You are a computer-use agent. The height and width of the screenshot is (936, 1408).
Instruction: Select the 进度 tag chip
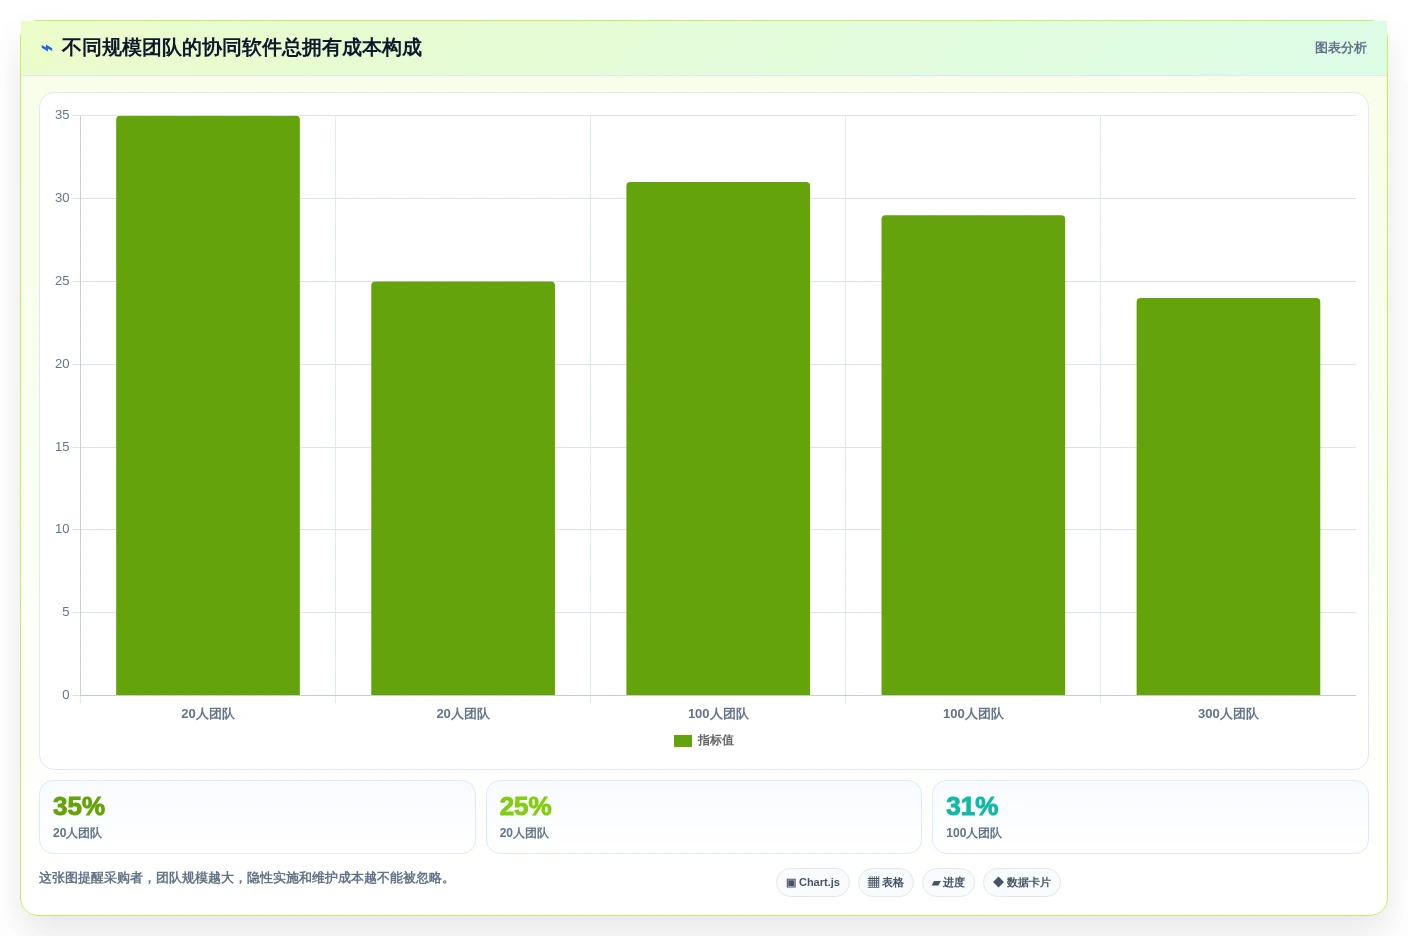tap(948, 883)
